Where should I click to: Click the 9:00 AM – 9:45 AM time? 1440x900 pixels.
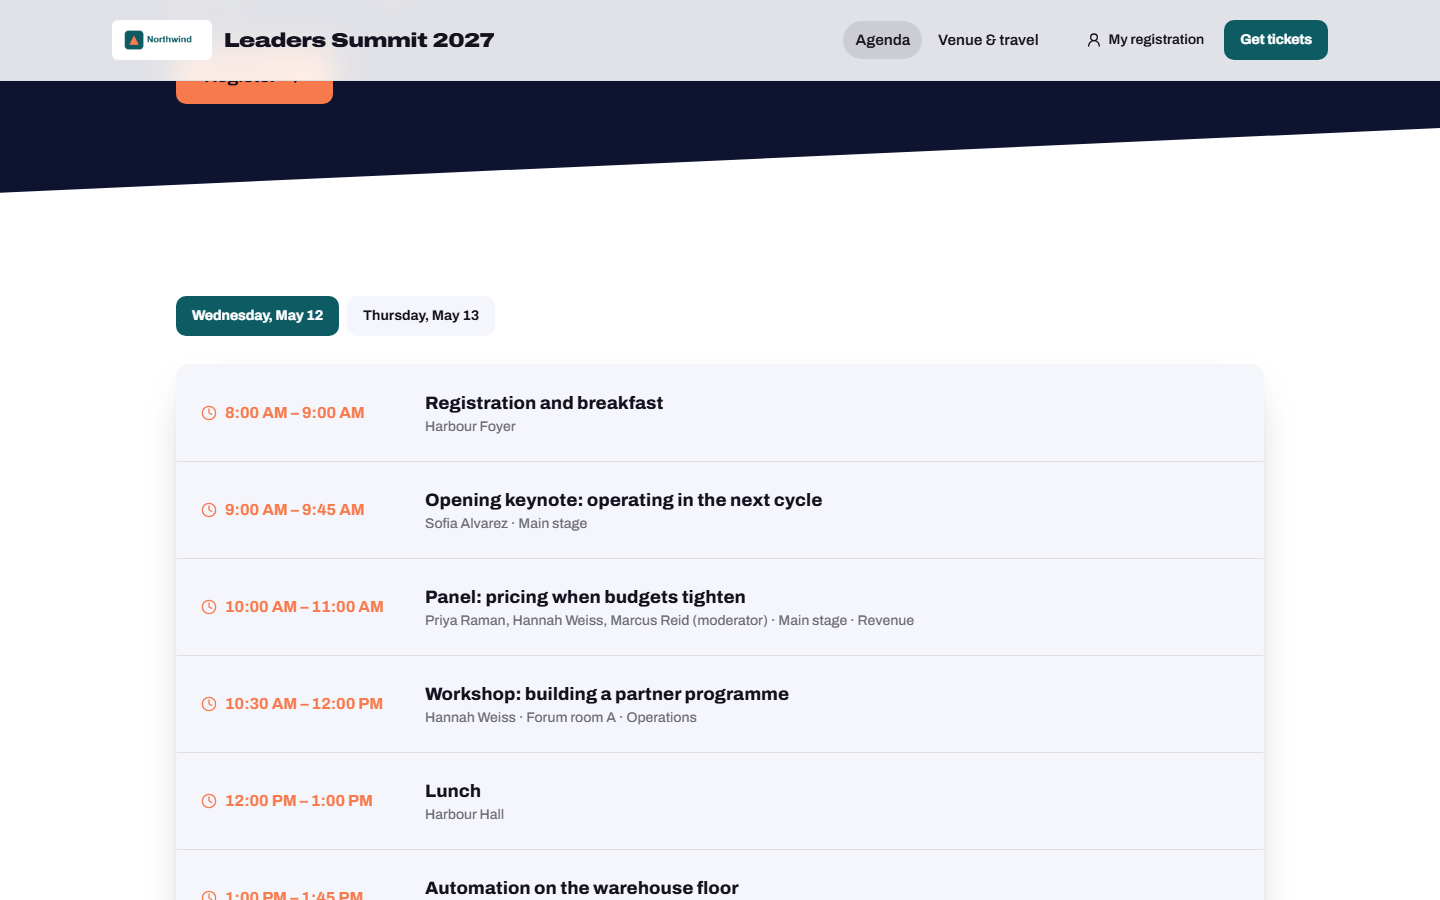pos(294,510)
